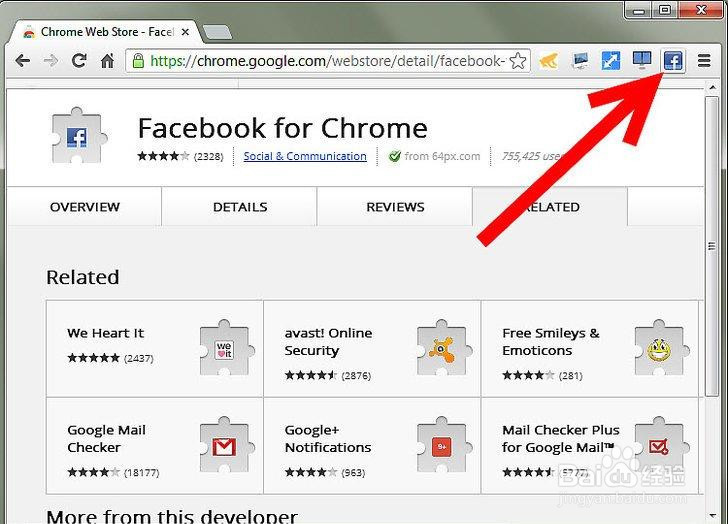728x524 pixels.
Task: Click the Mail Checker Plus puzzle icon
Action: point(661,446)
